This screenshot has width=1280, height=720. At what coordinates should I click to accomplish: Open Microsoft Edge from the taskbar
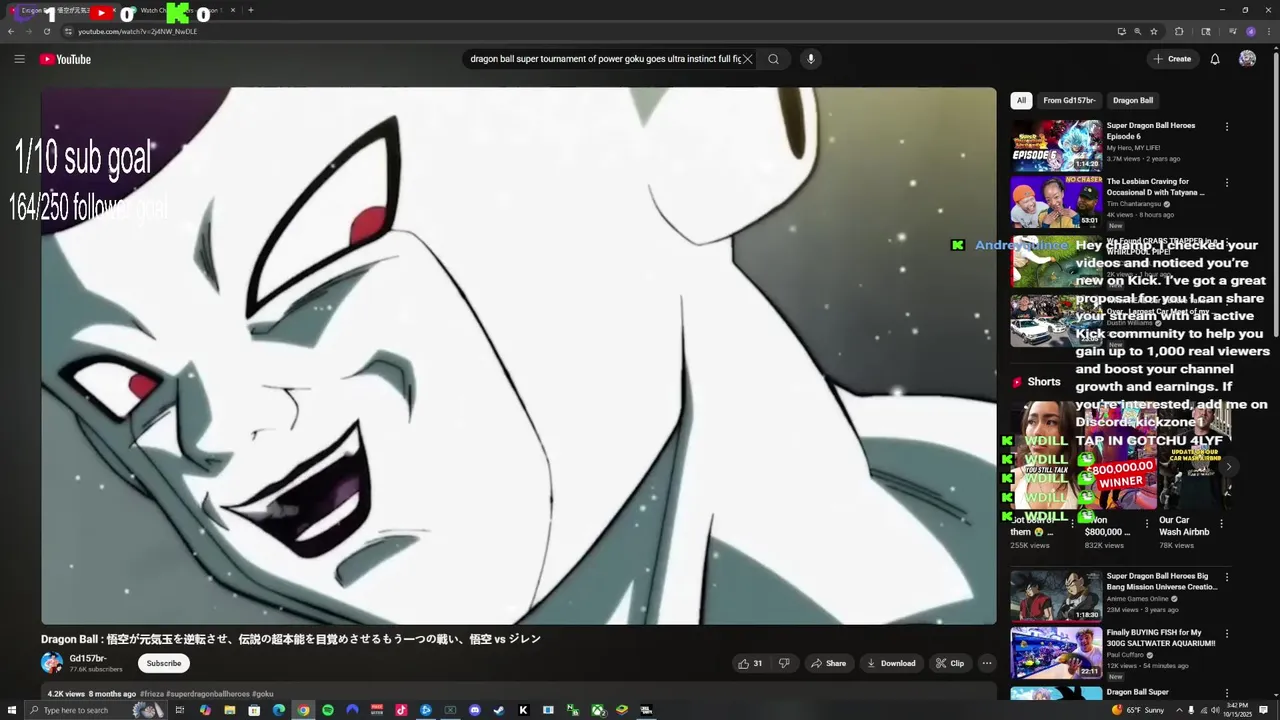click(279, 710)
